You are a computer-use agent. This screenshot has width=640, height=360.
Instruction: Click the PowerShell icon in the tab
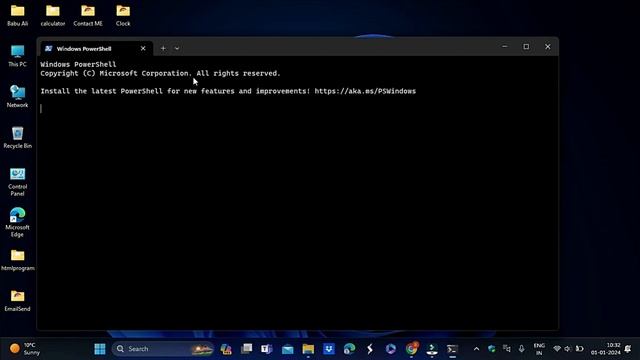pyautogui.click(x=49, y=49)
